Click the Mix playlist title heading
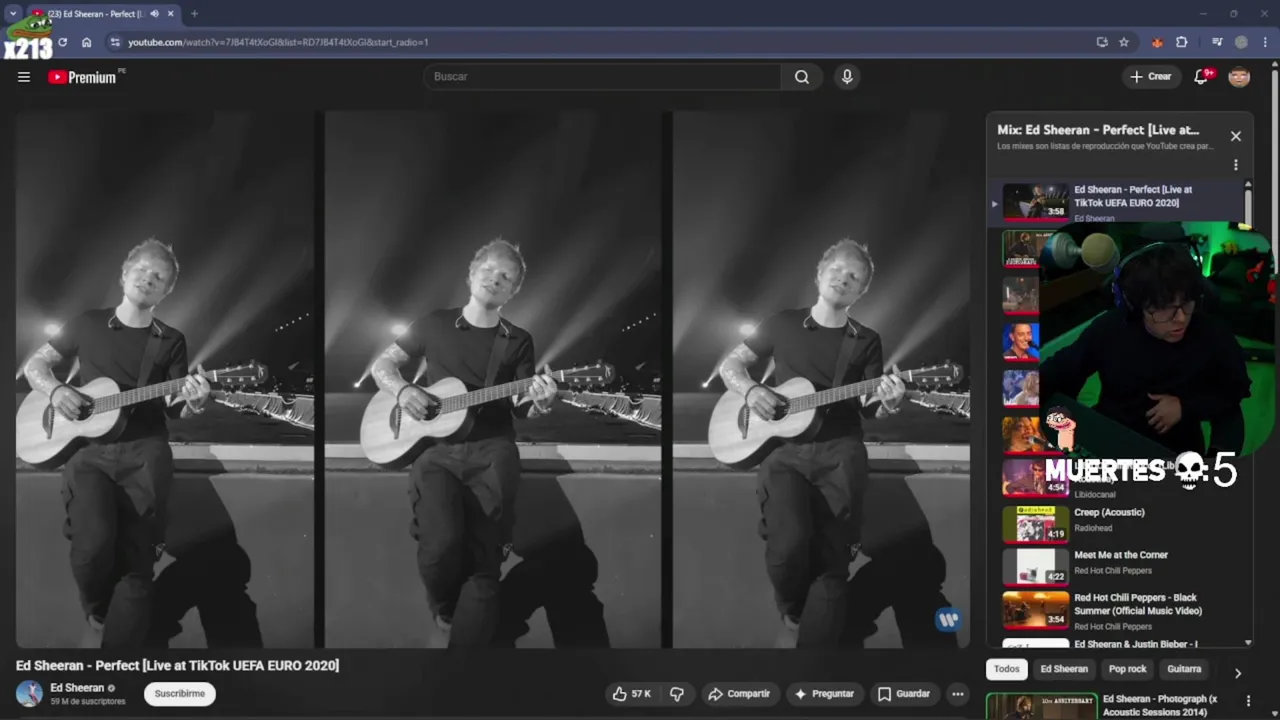The height and width of the screenshot is (720, 1280). (x=1098, y=130)
